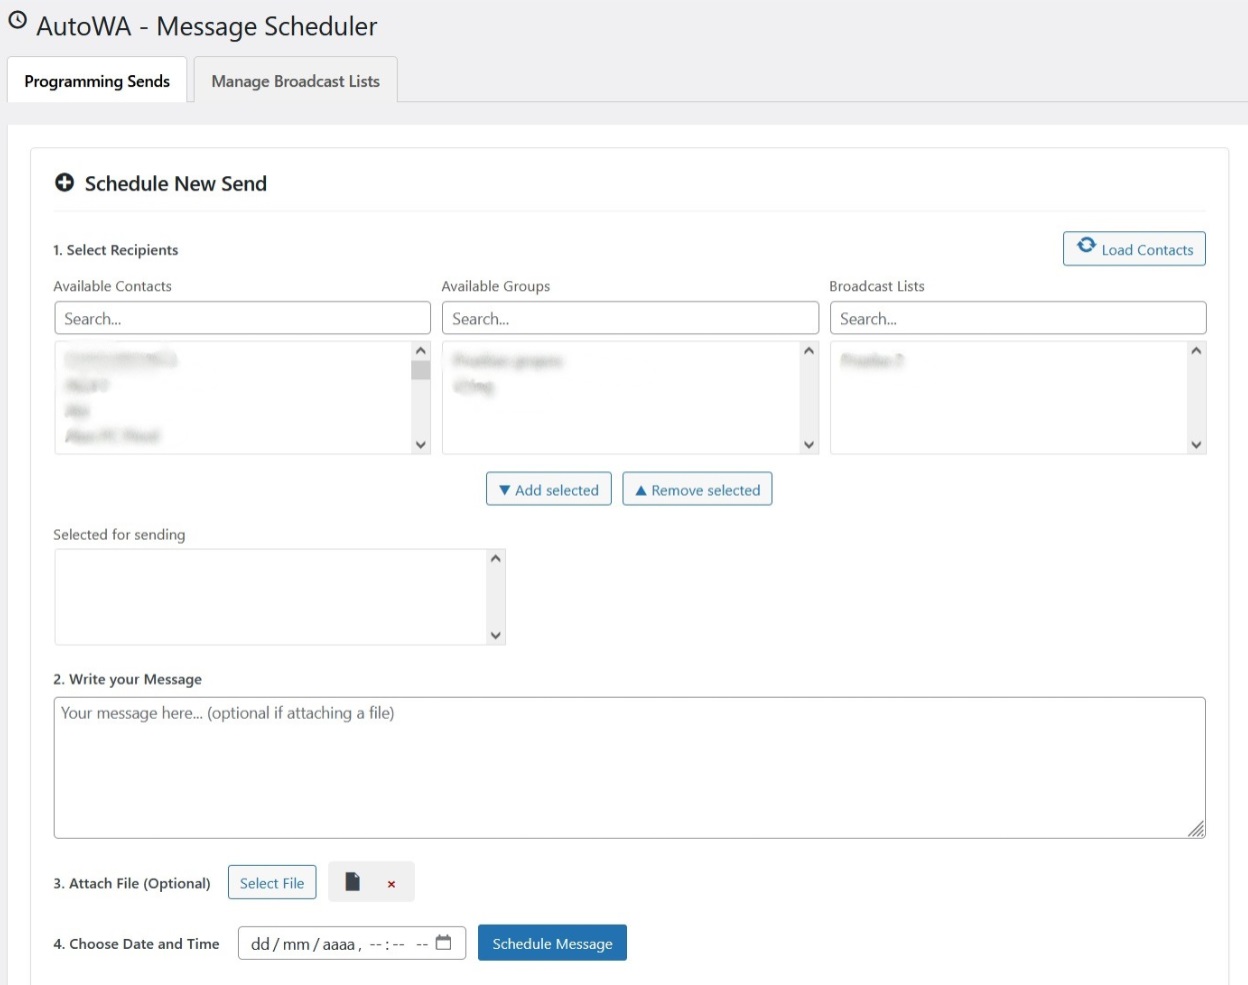Screen dimensions: 1248x985
Task: Focus the Broadcast Lists search box
Action: (x=1017, y=319)
